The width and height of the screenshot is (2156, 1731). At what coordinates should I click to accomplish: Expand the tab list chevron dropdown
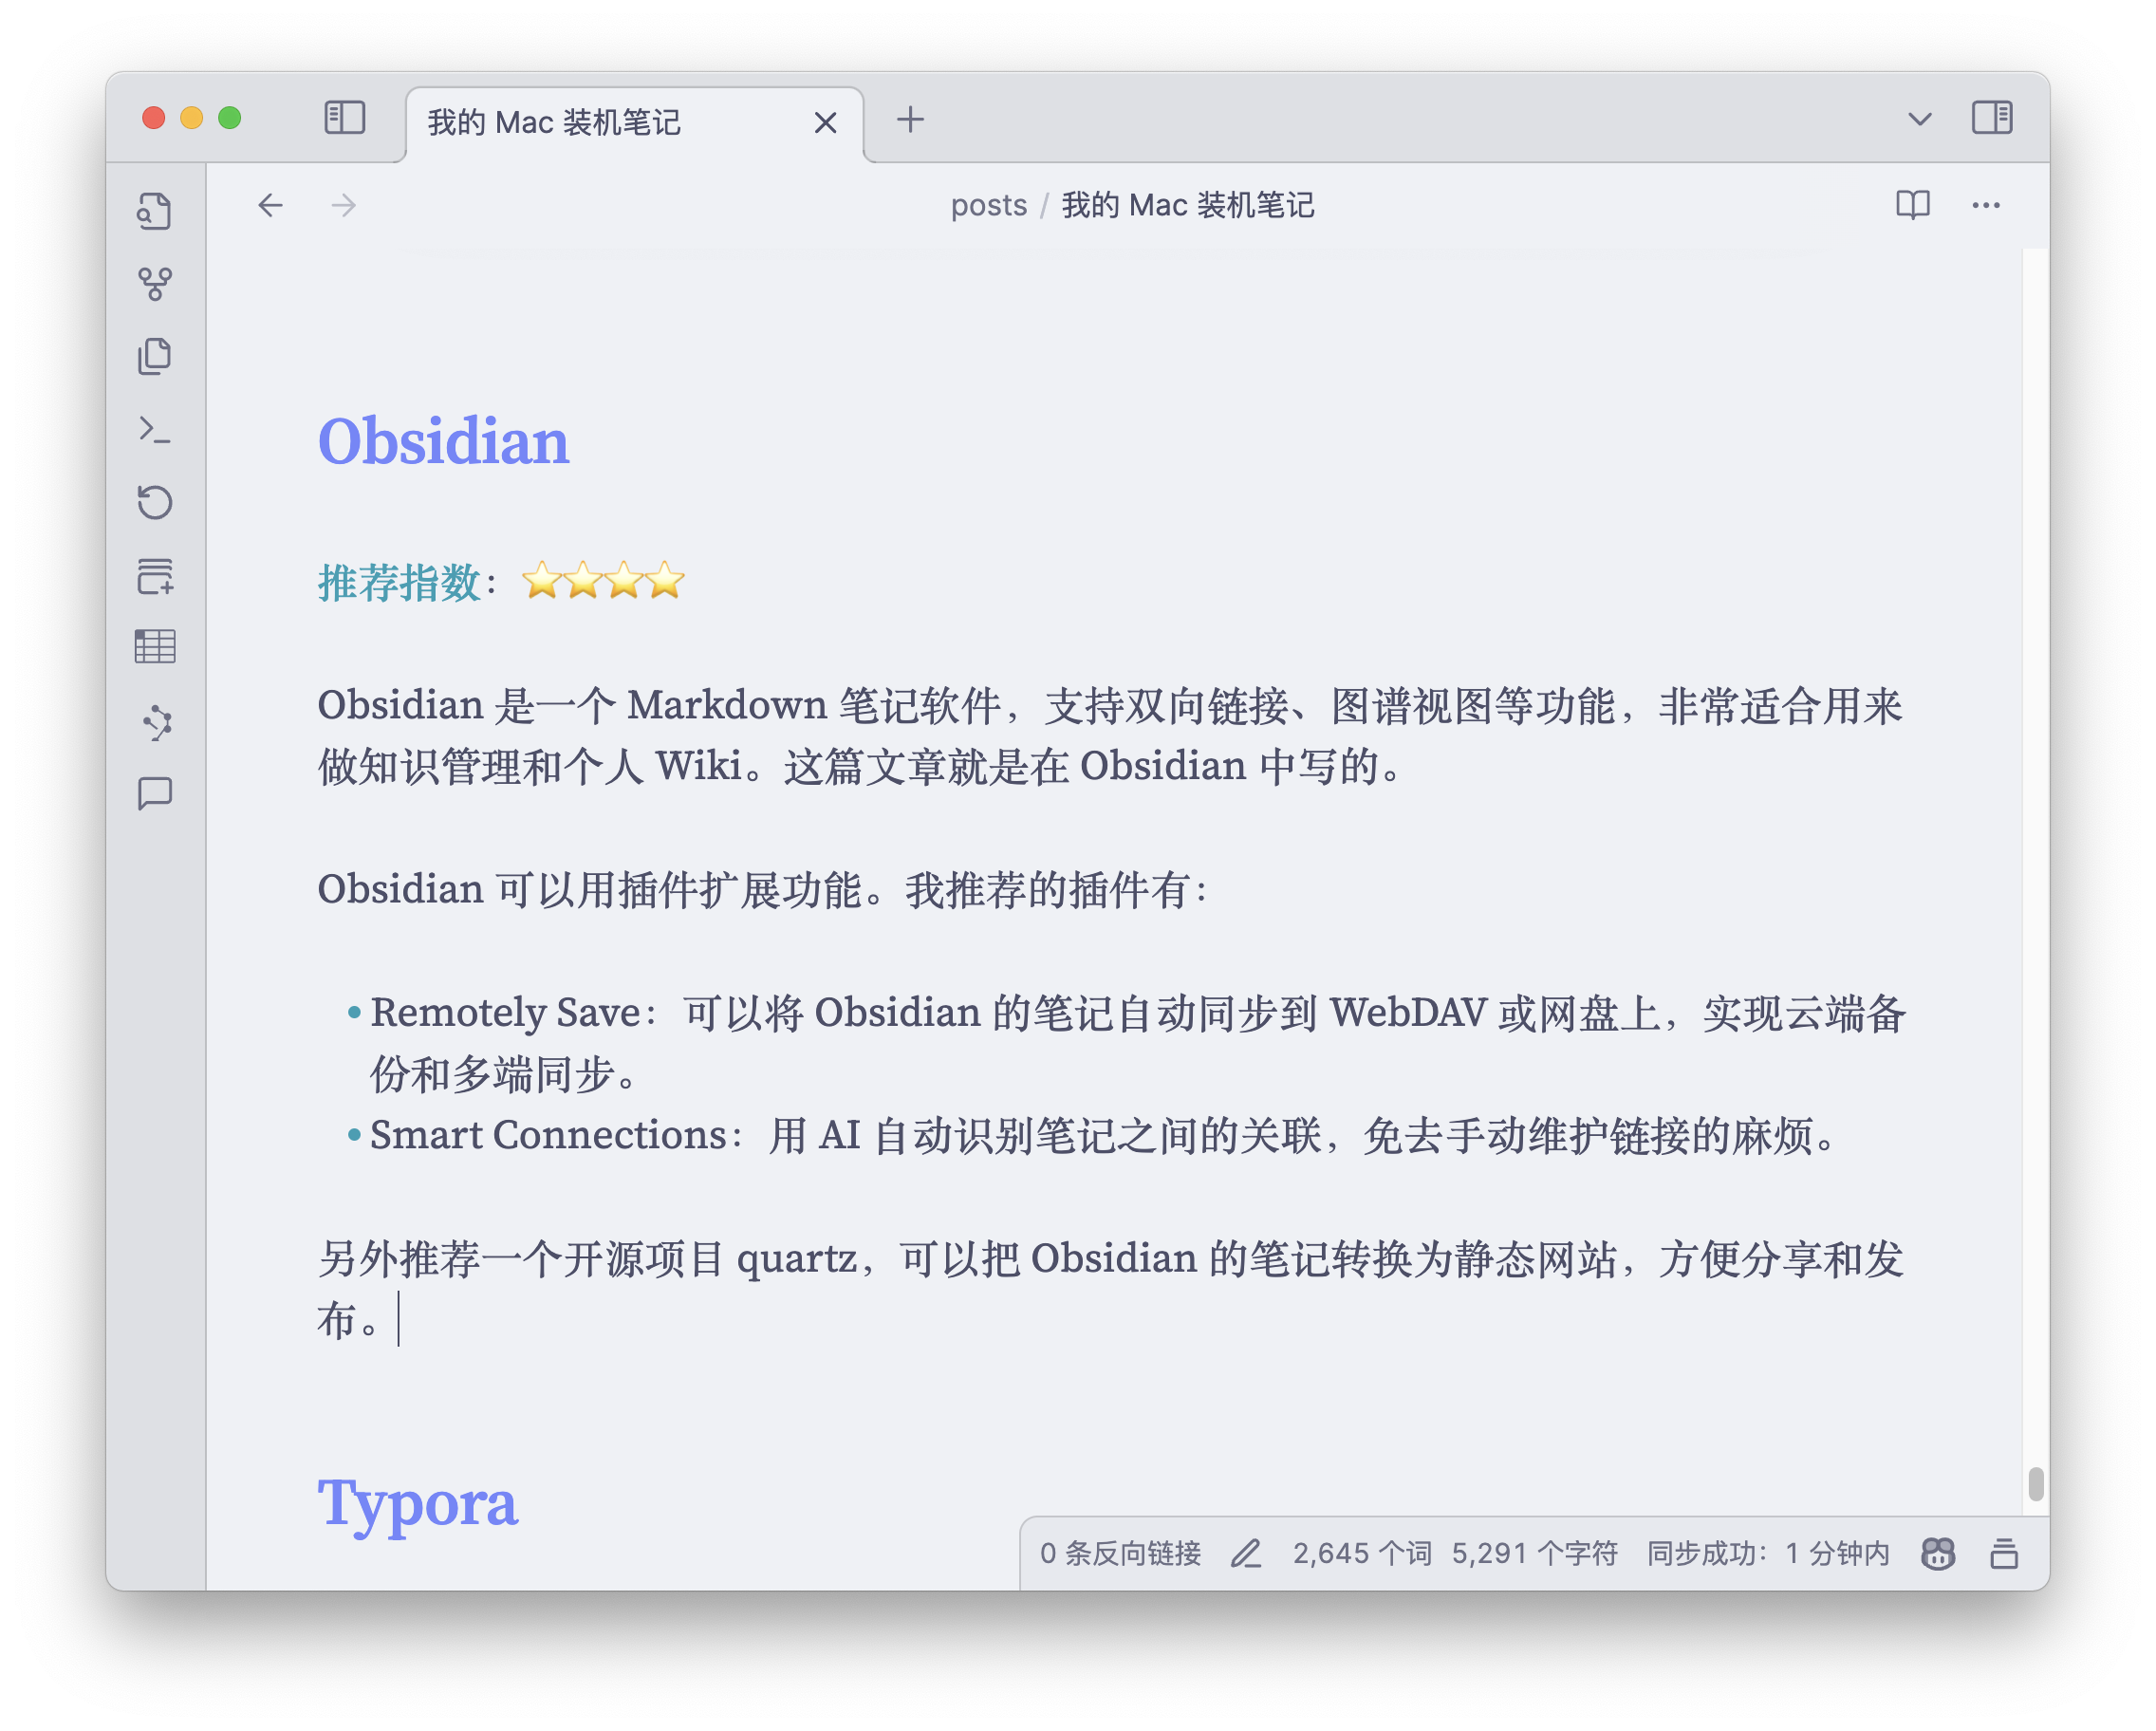tap(1919, 120)
